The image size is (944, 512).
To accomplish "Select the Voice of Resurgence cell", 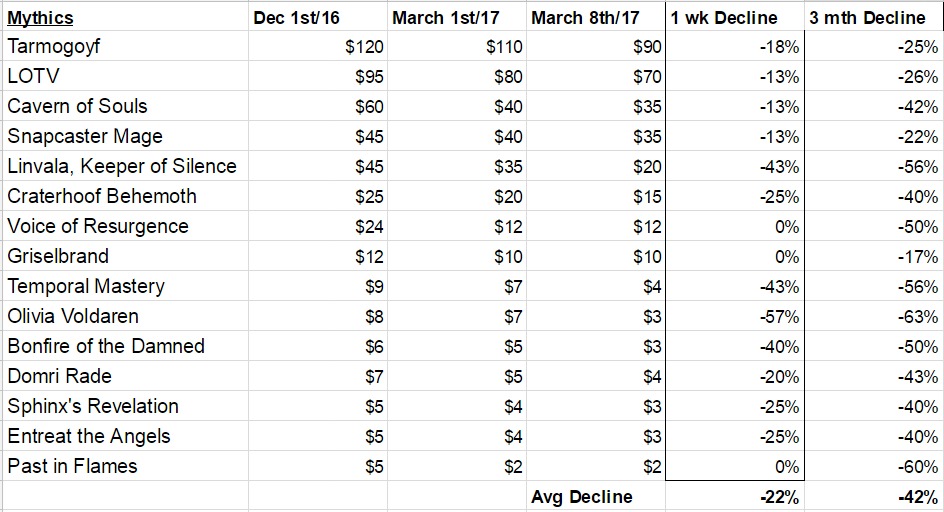I will [x=125, y=226].
